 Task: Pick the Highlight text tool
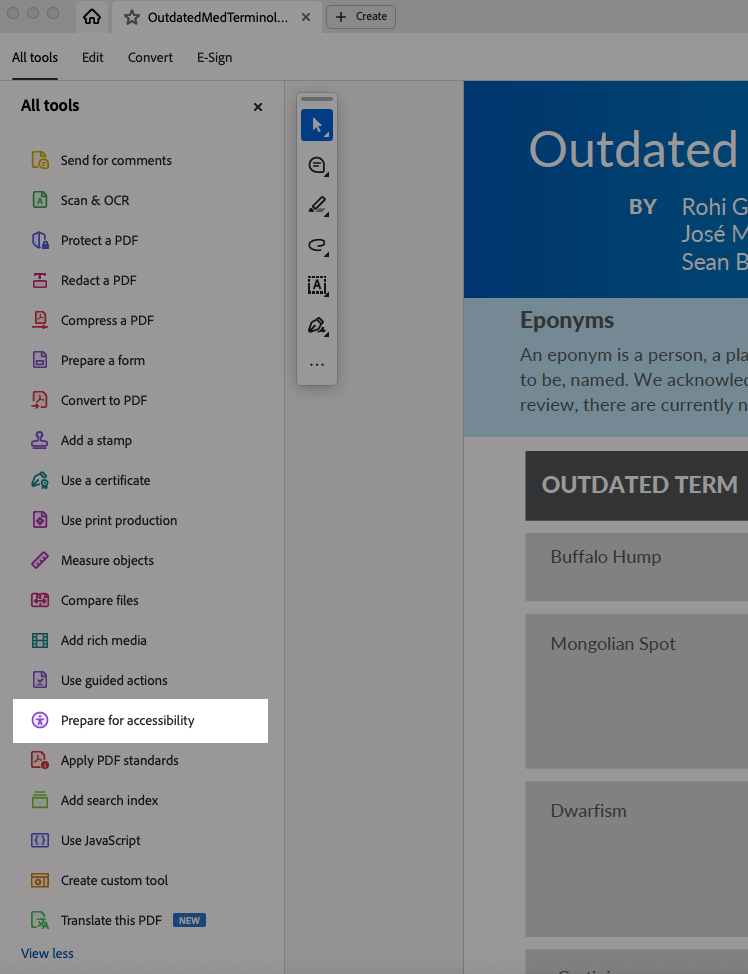317,206
